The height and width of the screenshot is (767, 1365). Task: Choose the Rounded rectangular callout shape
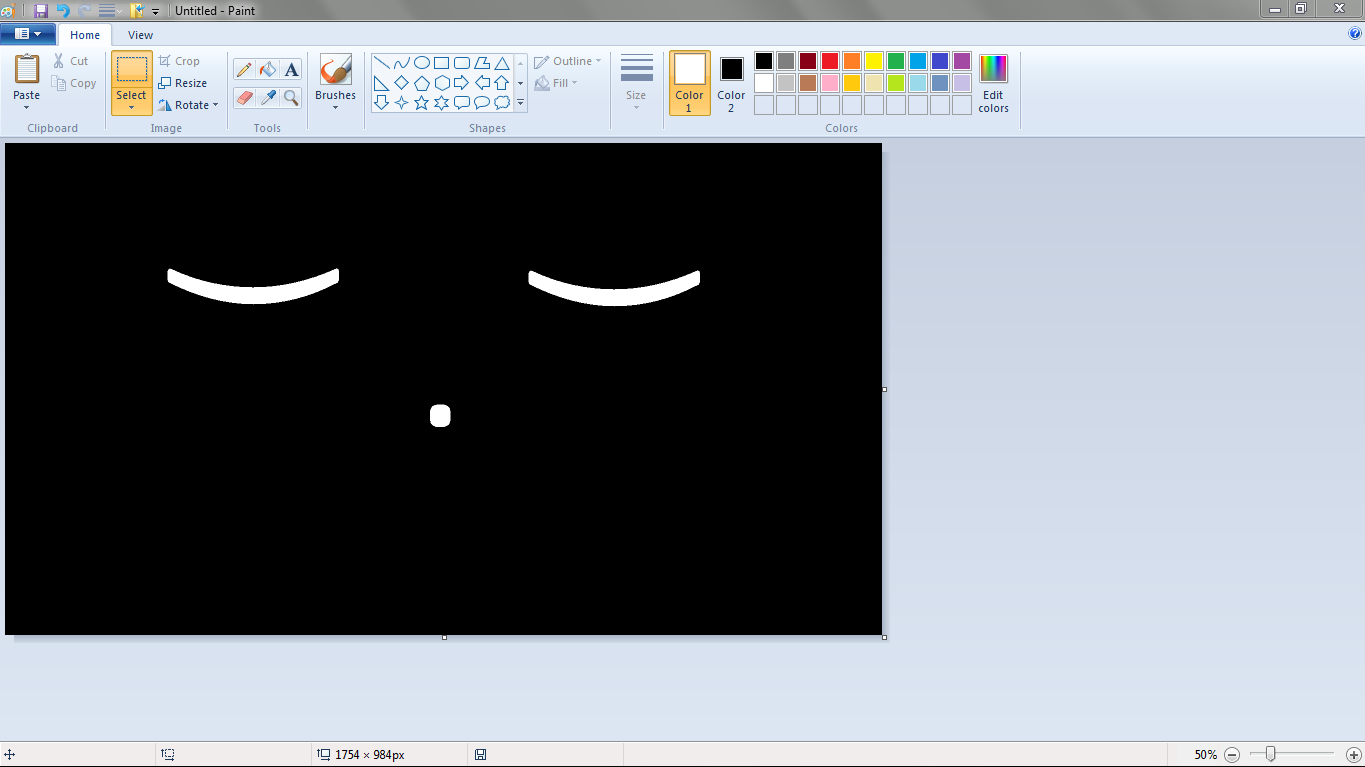461,102
